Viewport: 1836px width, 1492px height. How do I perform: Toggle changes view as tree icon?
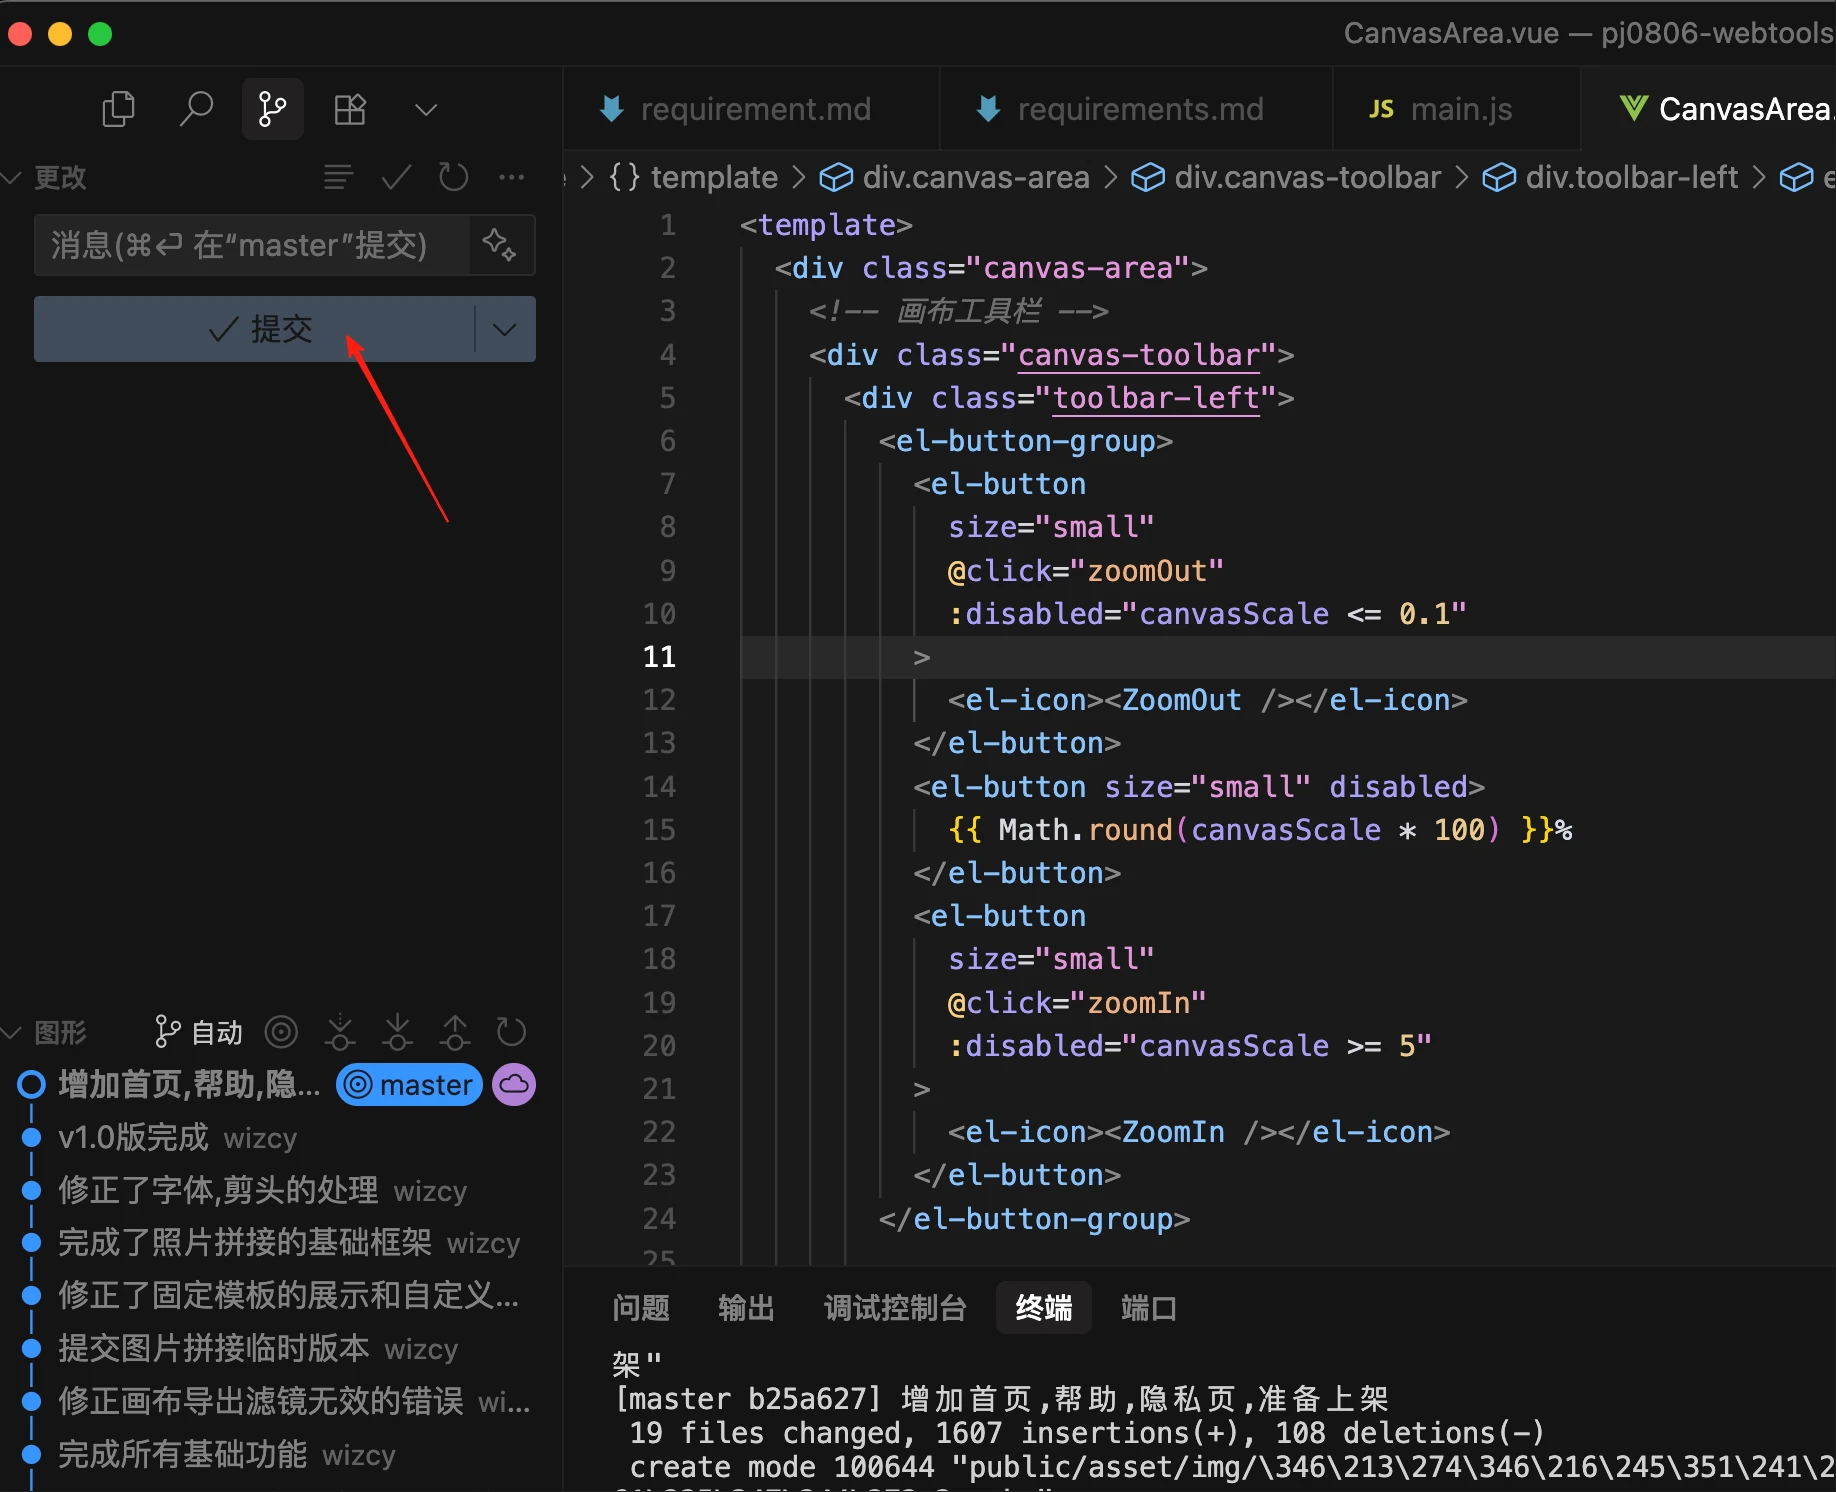(339, 178)
